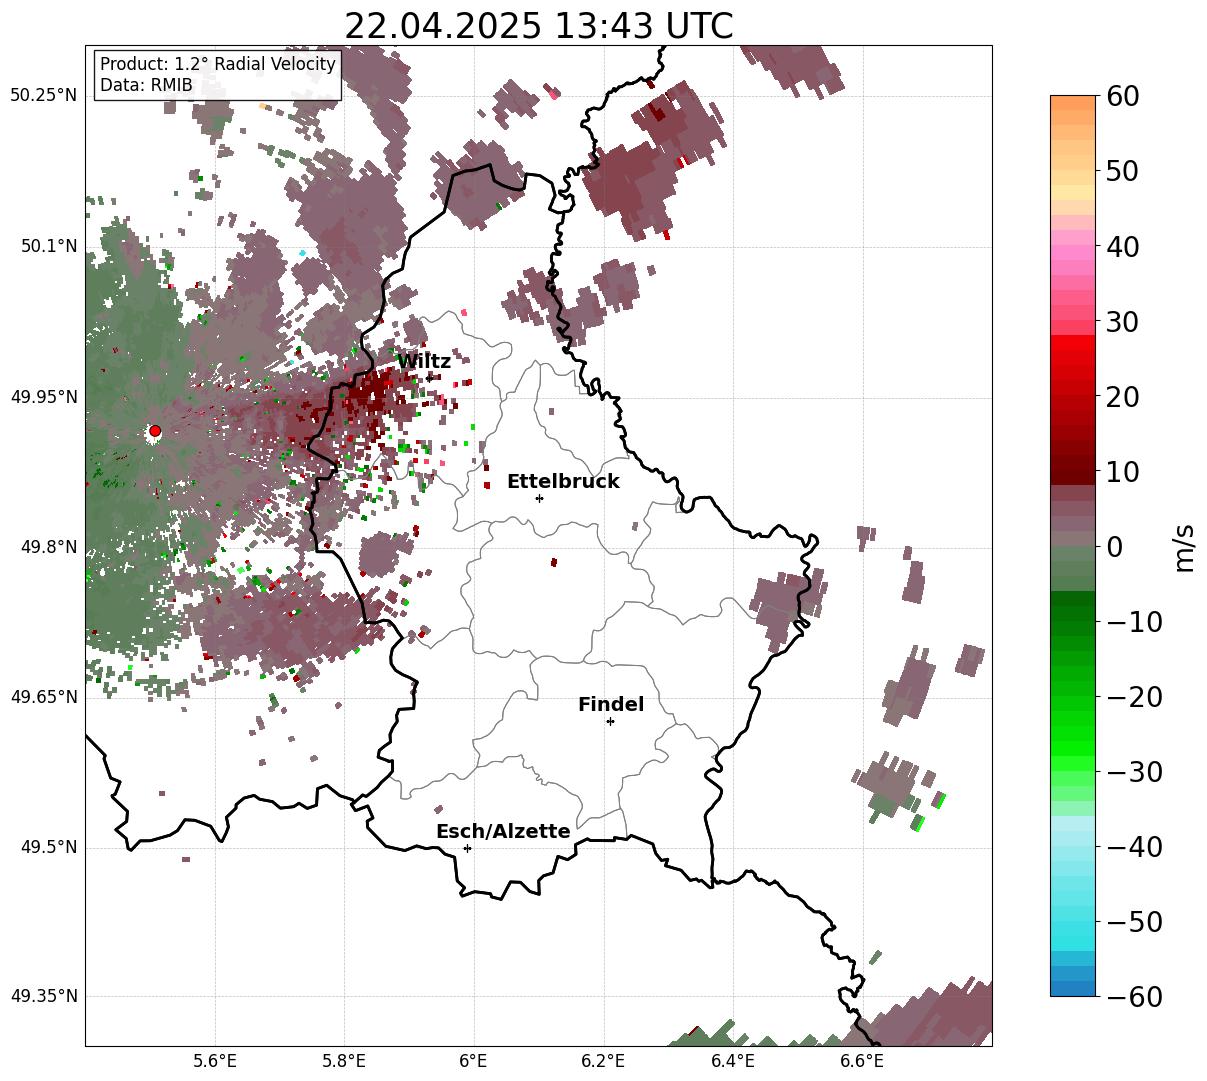This screenshot has height=1081, width=1207.
Task: Click the colorbar 40 tick value
Action: pyautogui.click(x=1124, y=246)
